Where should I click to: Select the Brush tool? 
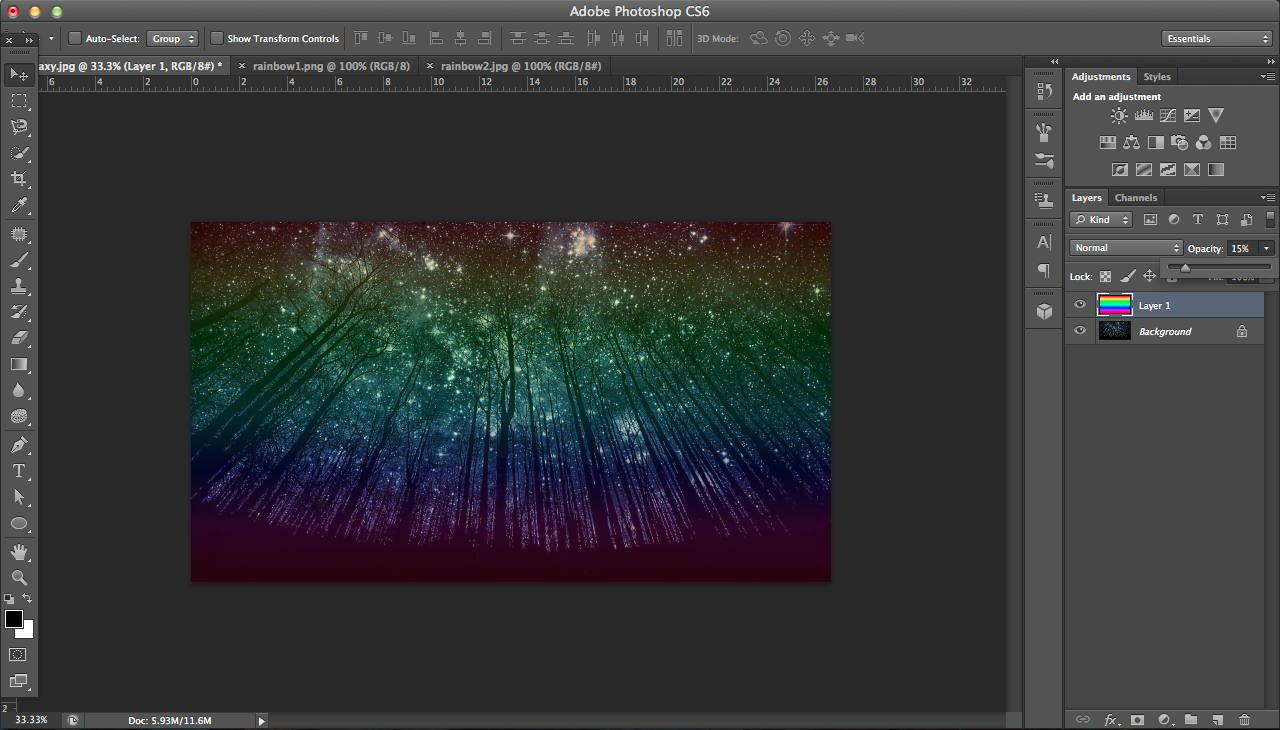pos(19,260)
